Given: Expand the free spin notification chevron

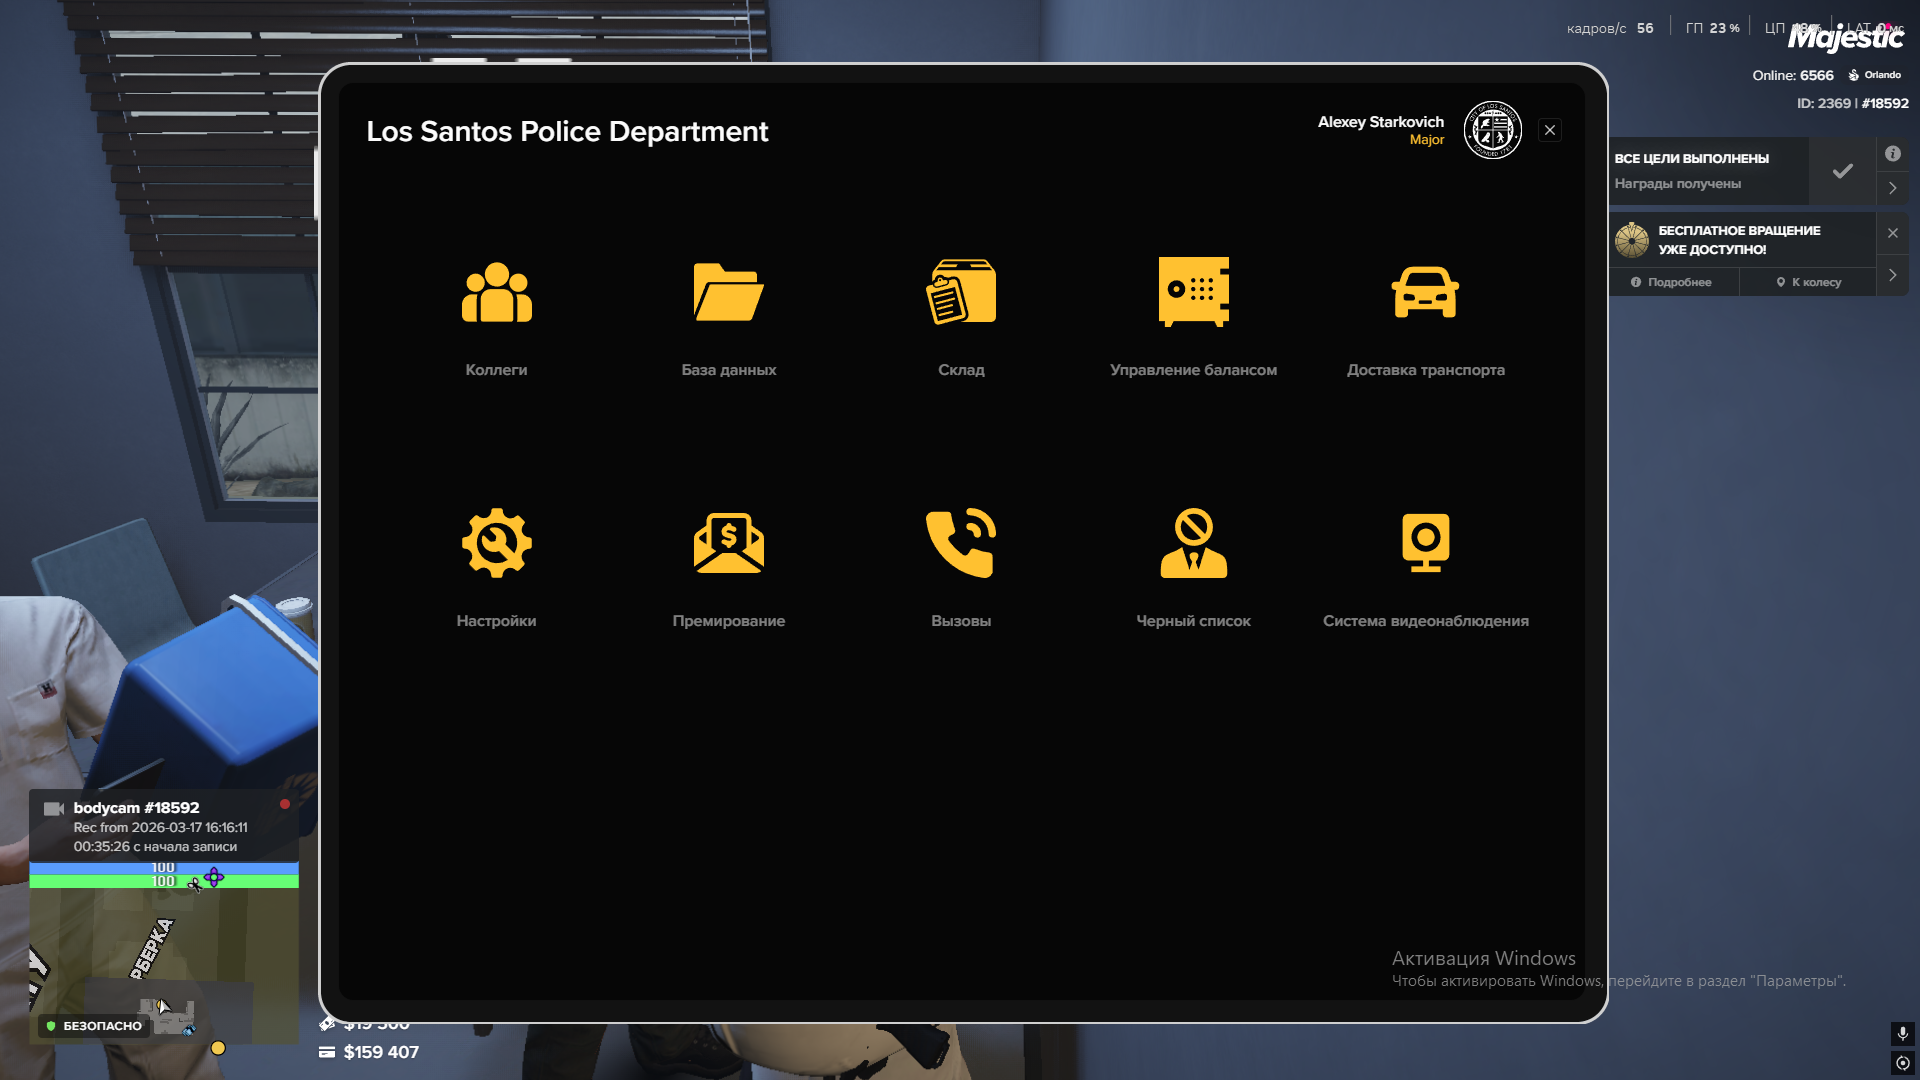Looking at the screenshot, I should (x=1892, y=275).
